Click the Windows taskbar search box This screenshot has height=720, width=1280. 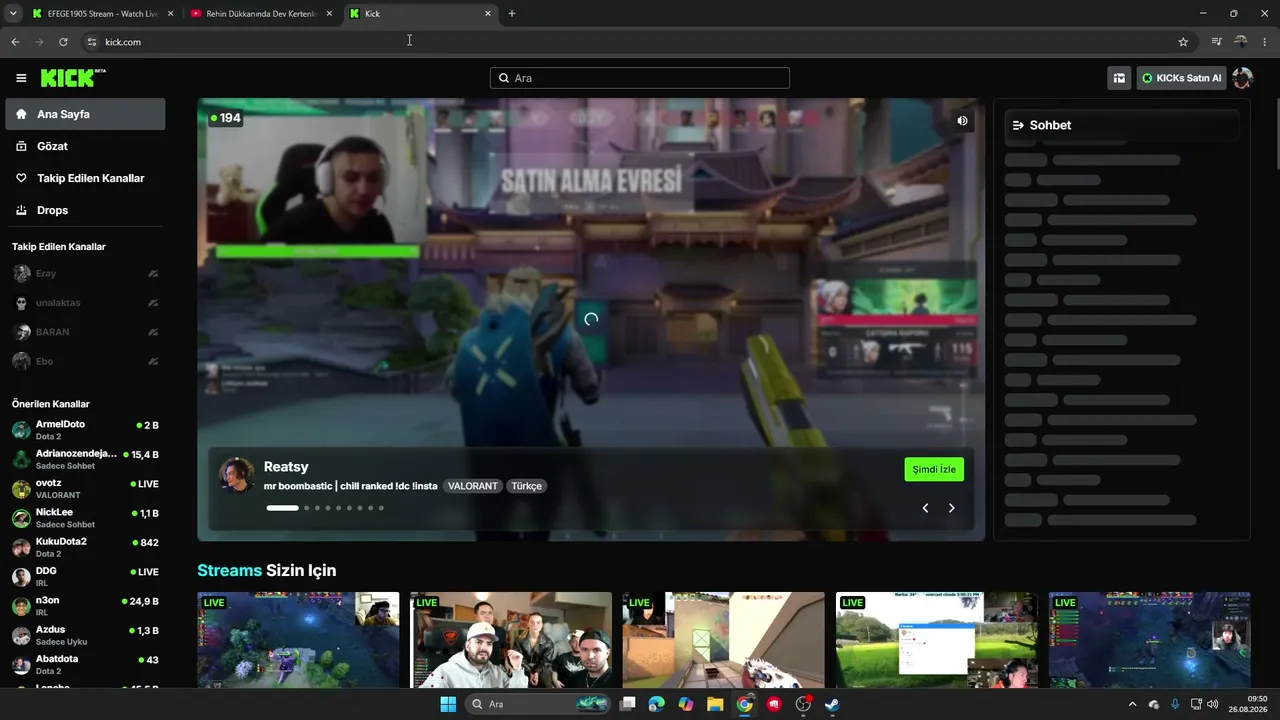540,704
